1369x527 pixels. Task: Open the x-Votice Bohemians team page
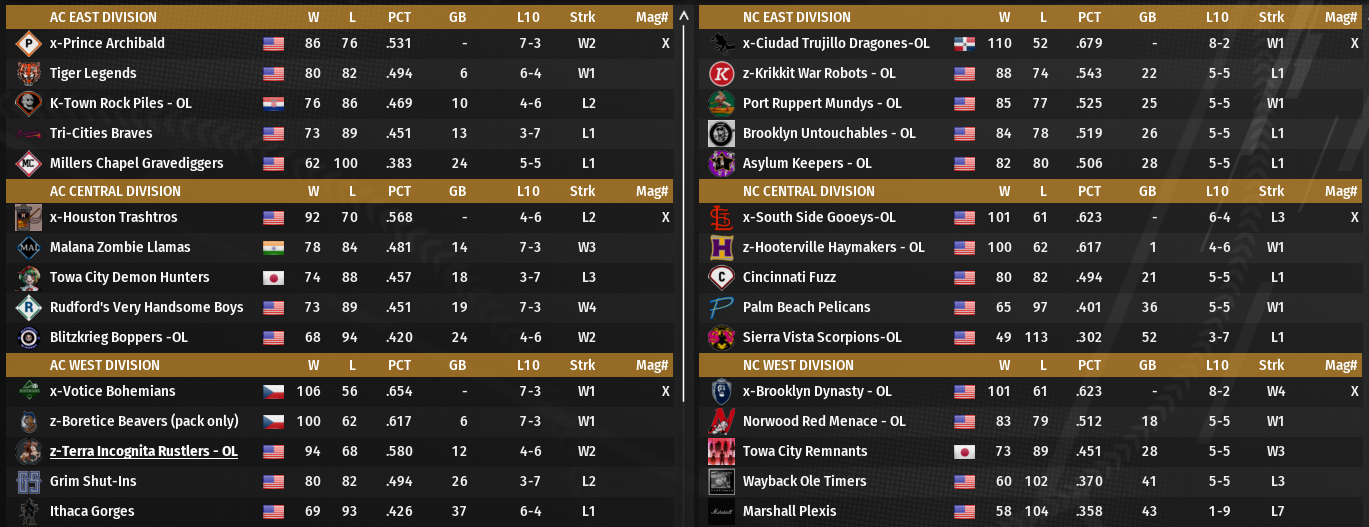pos(112,392)
